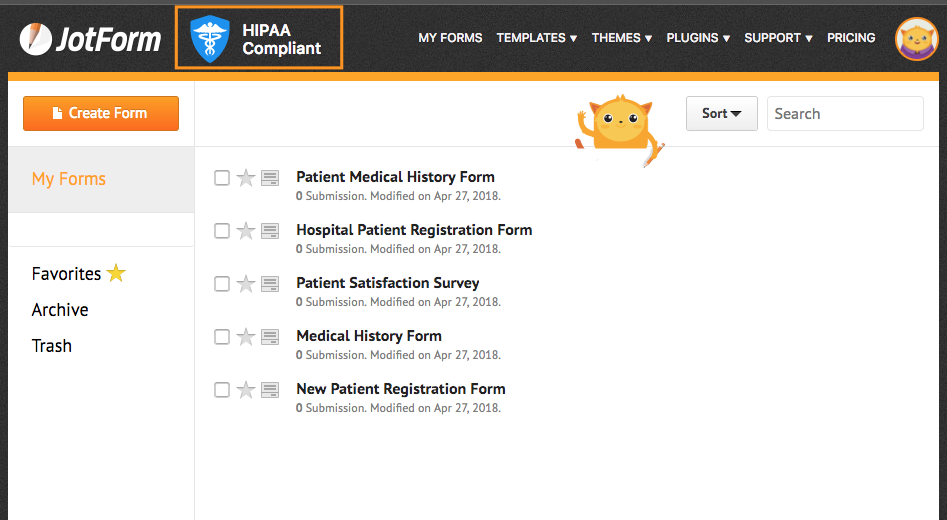Click submission info under New Patient Registration Form
The width and height of the screenshot is (947, 520).
[398, 408]
